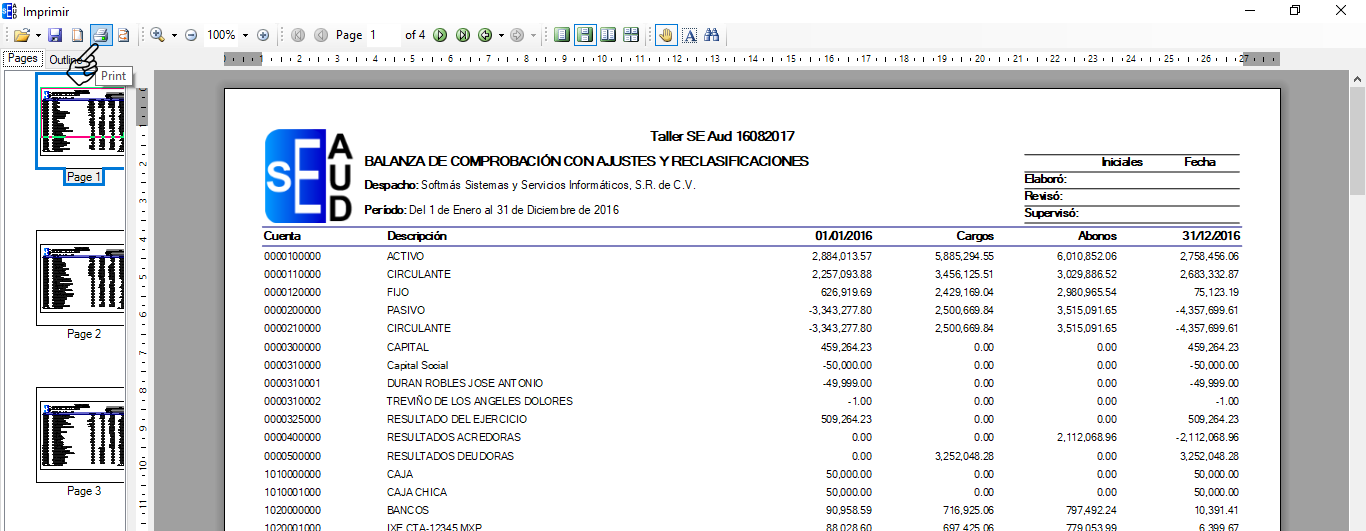Go to the next page with green arrow
1366x531 pixels.
point(441,35)
